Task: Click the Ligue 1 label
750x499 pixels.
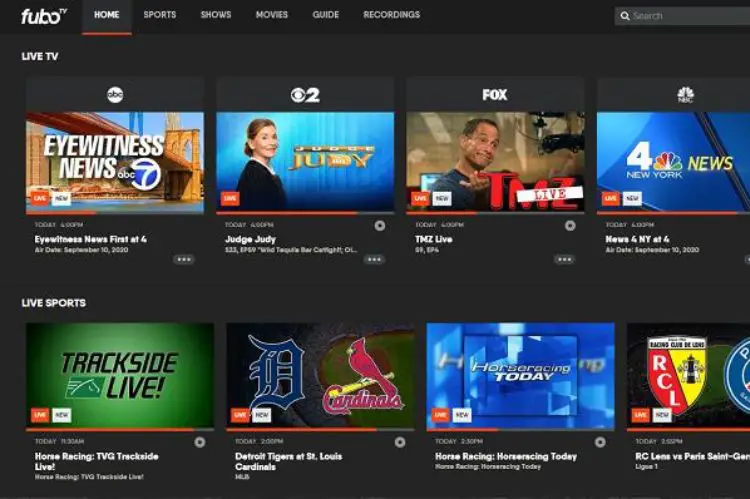Action: 646,466
